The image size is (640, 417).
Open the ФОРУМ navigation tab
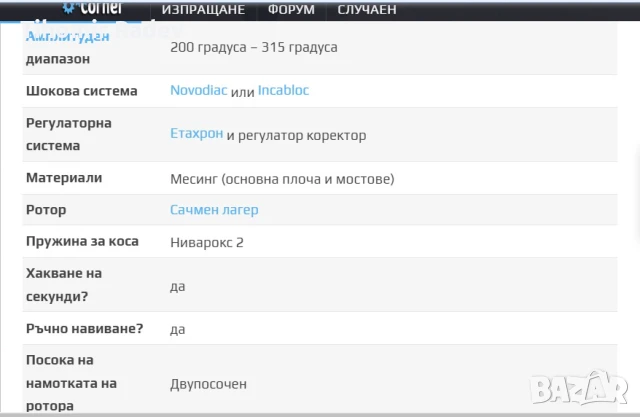pos(291,10)
